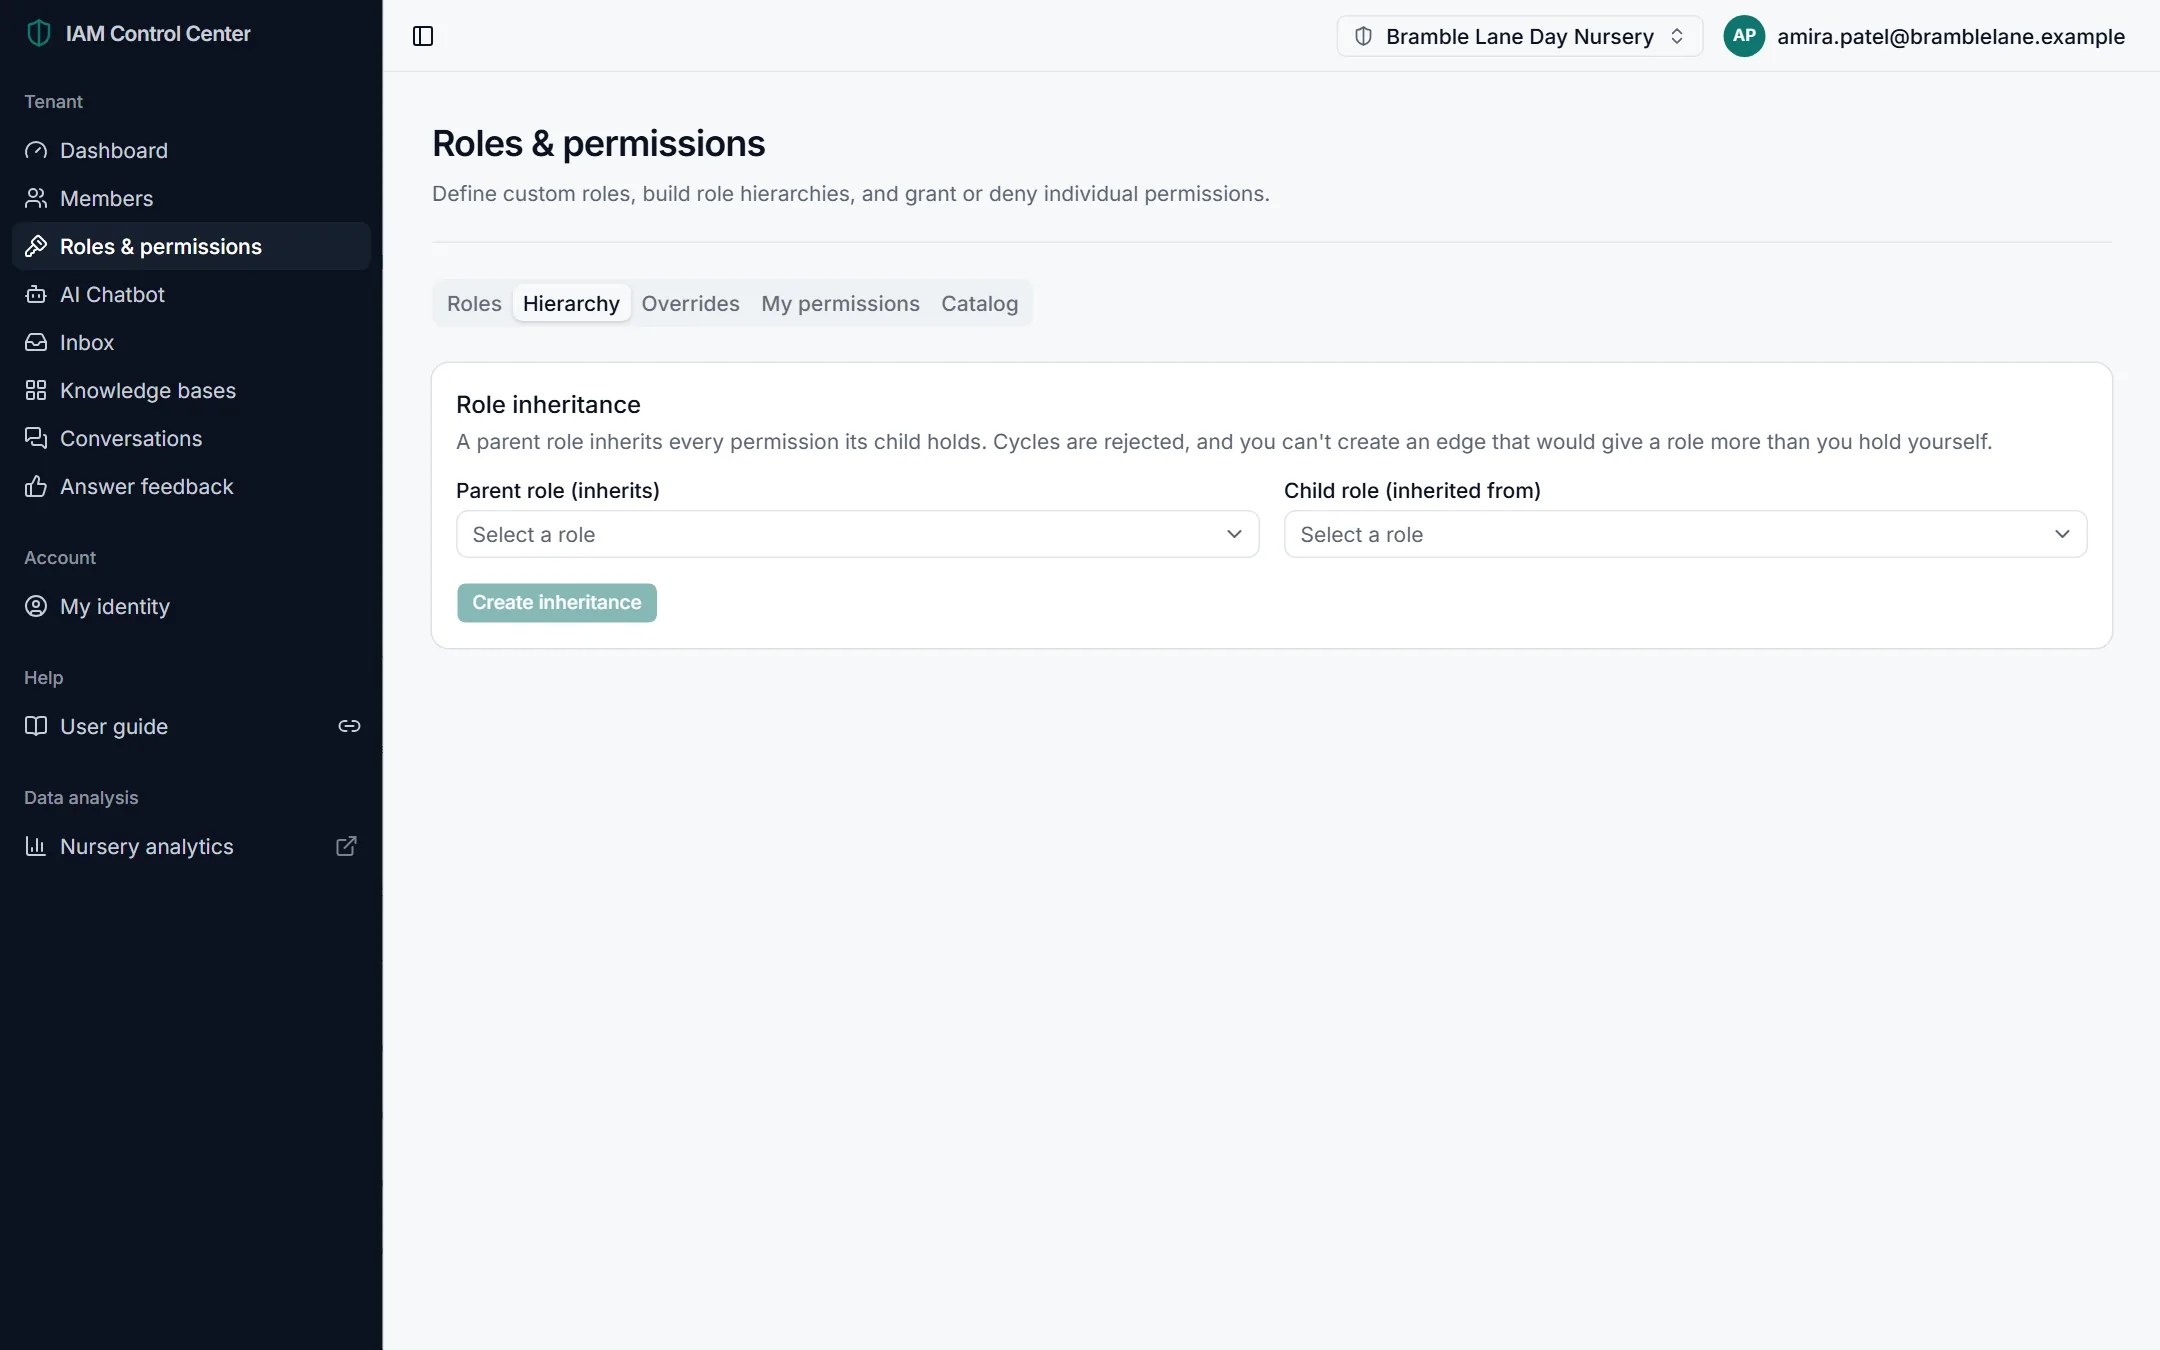Click the external link icon for Nursery analytics
Screen dimensions: 2160x1350
pos(346,846)
